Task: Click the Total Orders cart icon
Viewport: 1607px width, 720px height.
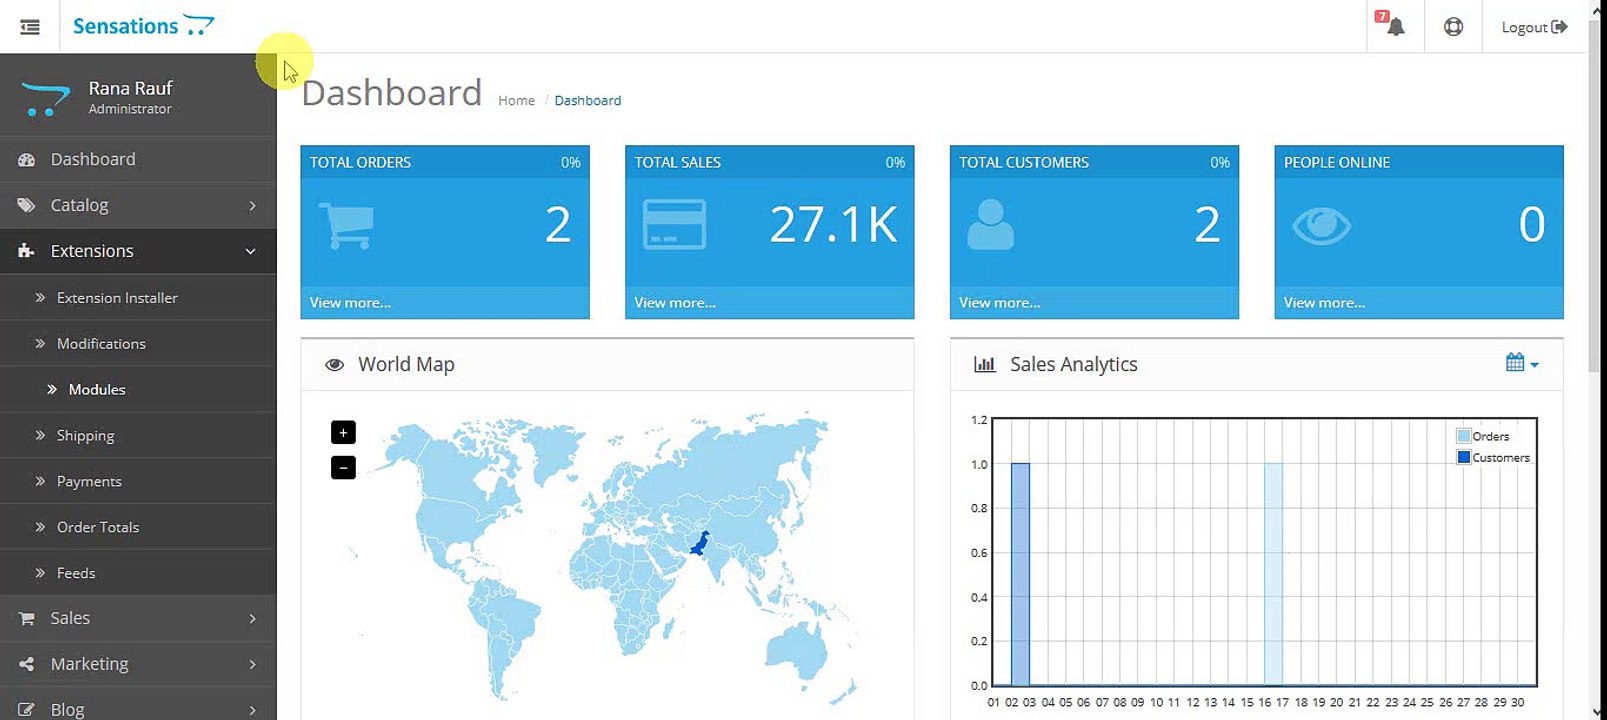Action: (x=346, y=225)
